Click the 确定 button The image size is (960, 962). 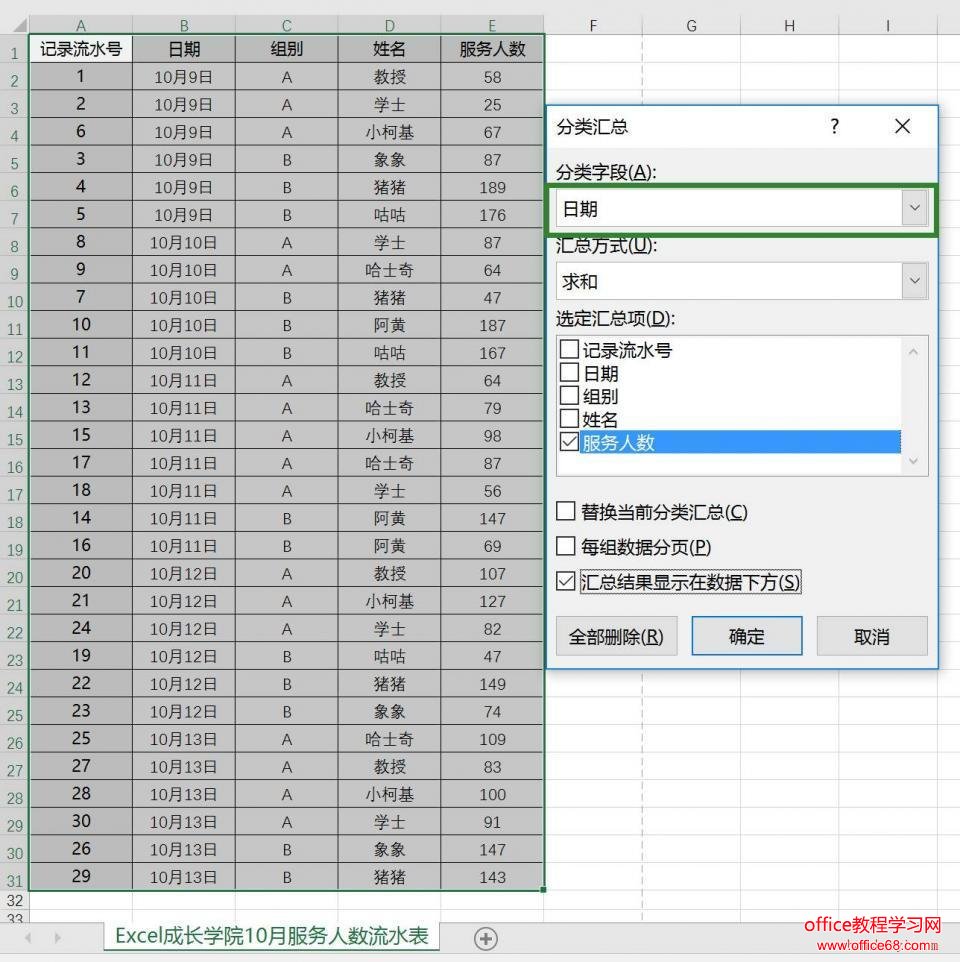[746, 636]
